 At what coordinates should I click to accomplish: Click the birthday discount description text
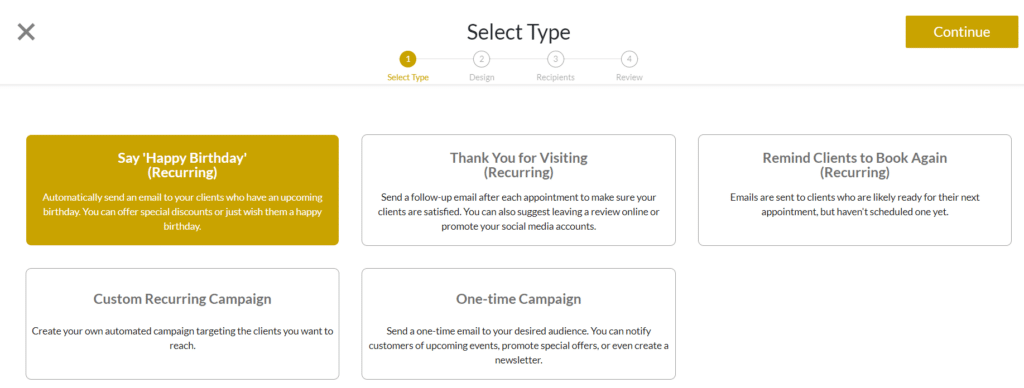(x=182, y=212)
